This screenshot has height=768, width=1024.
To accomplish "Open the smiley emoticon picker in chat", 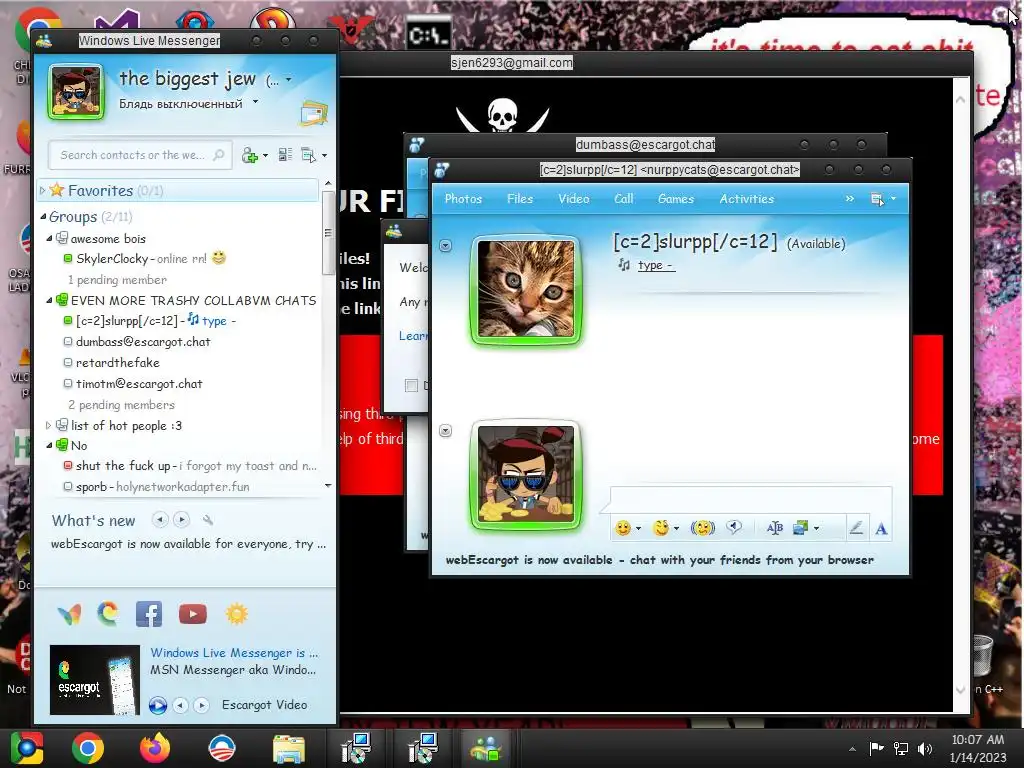I will (x=623, y=528).
